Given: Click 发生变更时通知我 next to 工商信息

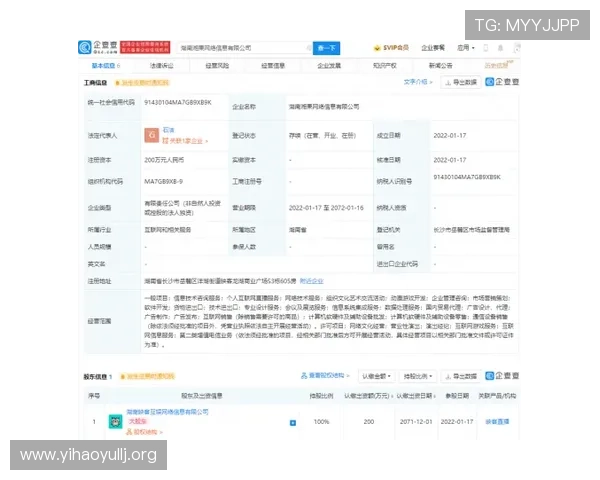Looking at the screenshot, I should (142, 83).
